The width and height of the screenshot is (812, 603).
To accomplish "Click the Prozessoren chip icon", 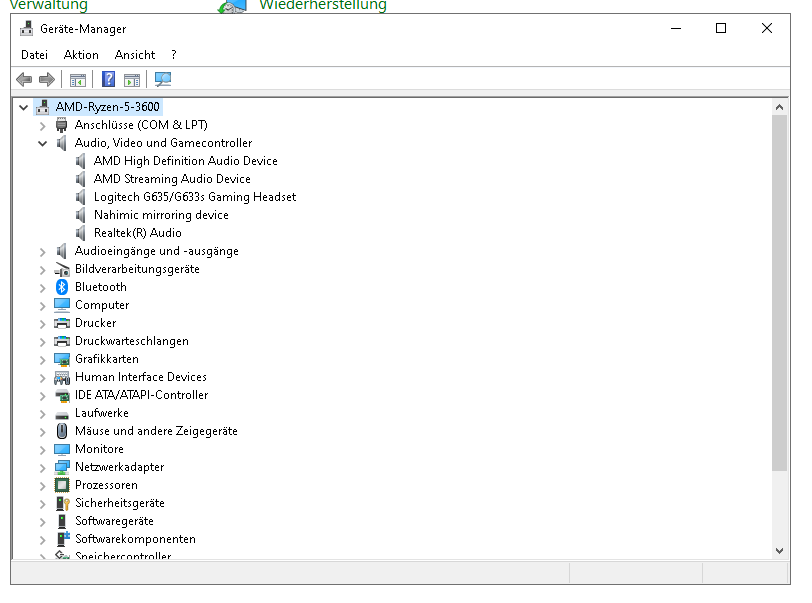I will pyautogui.click(x=62, y=485).
